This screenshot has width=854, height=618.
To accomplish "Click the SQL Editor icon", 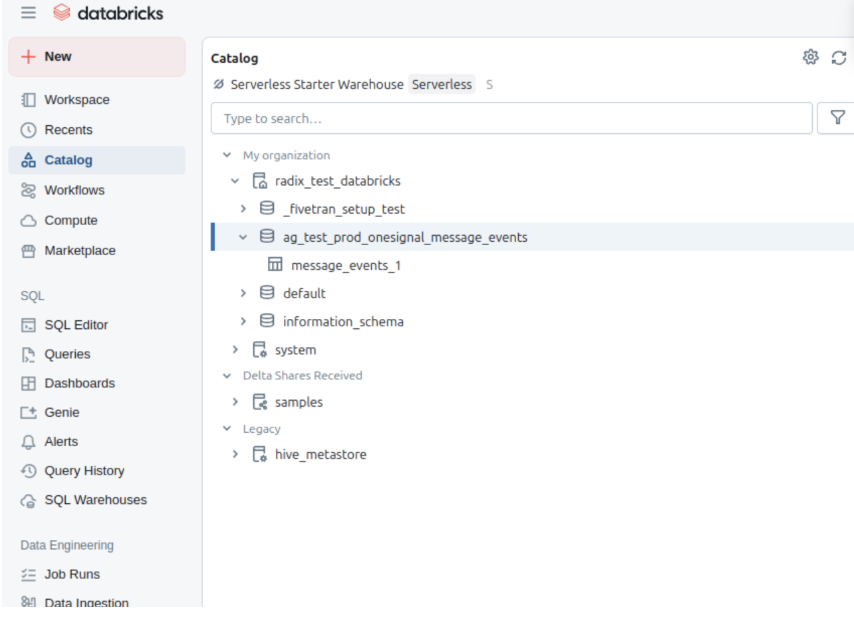I will pos(28,325).
